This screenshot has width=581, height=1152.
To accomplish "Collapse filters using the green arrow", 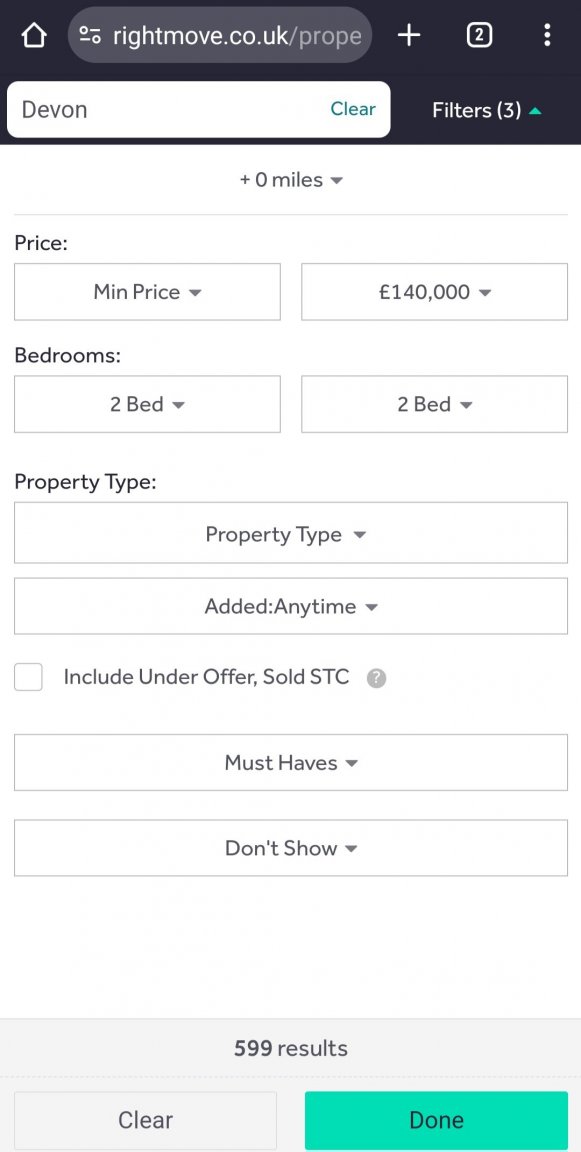I will pos(535,111).
